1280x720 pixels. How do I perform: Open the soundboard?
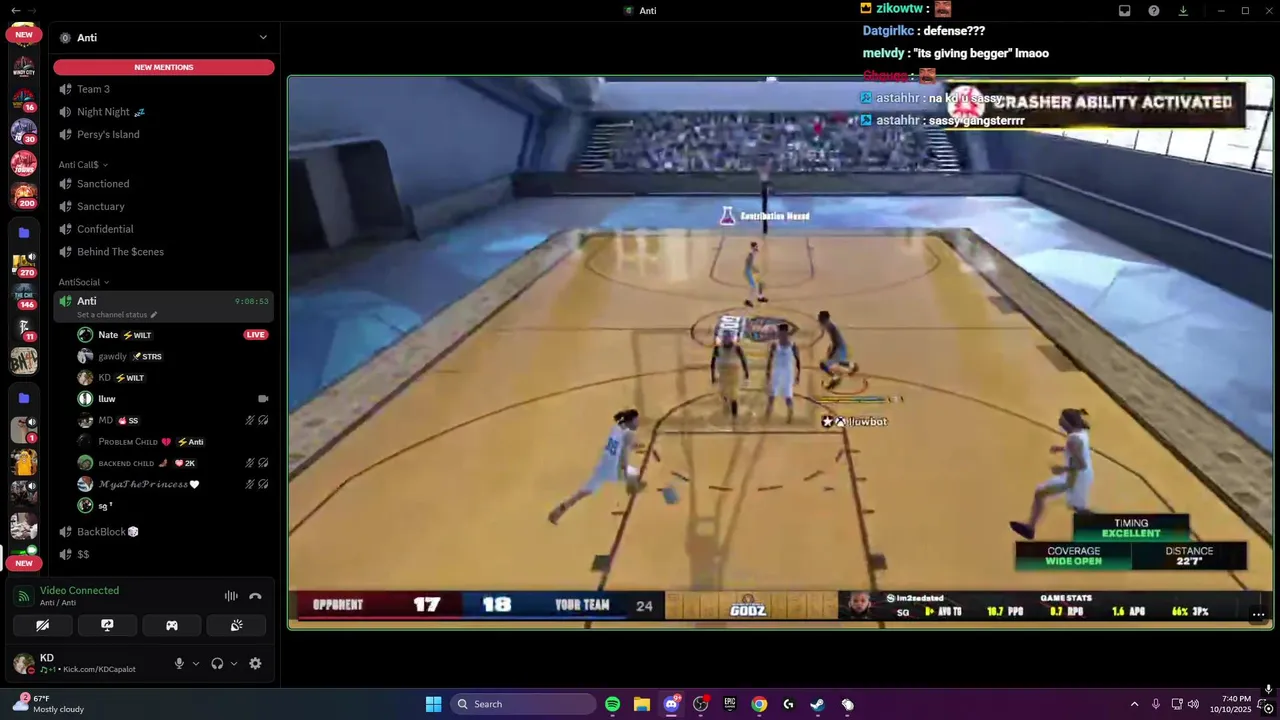(236, 625)
